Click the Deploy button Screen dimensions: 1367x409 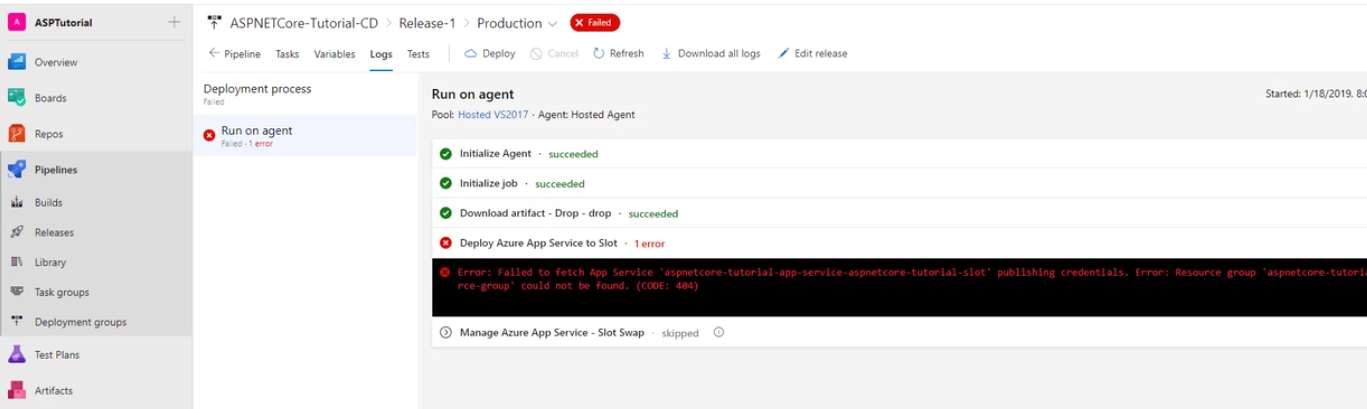(489, 54)
